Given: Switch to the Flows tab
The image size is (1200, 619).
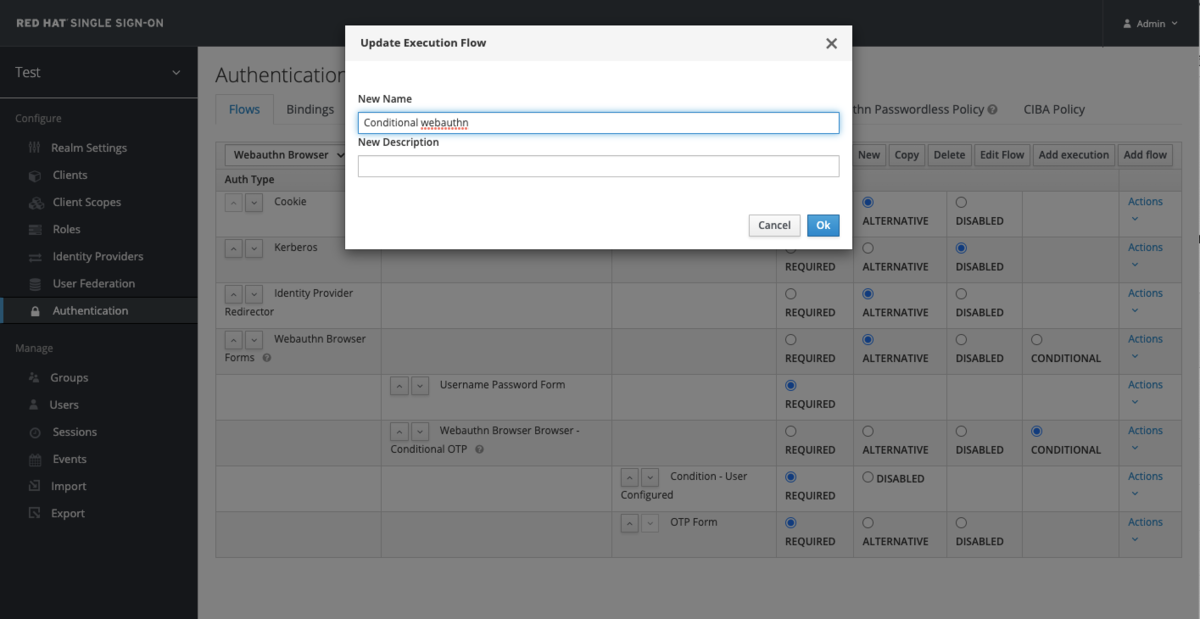Looking at the screenshot, I should click(244, 109).
